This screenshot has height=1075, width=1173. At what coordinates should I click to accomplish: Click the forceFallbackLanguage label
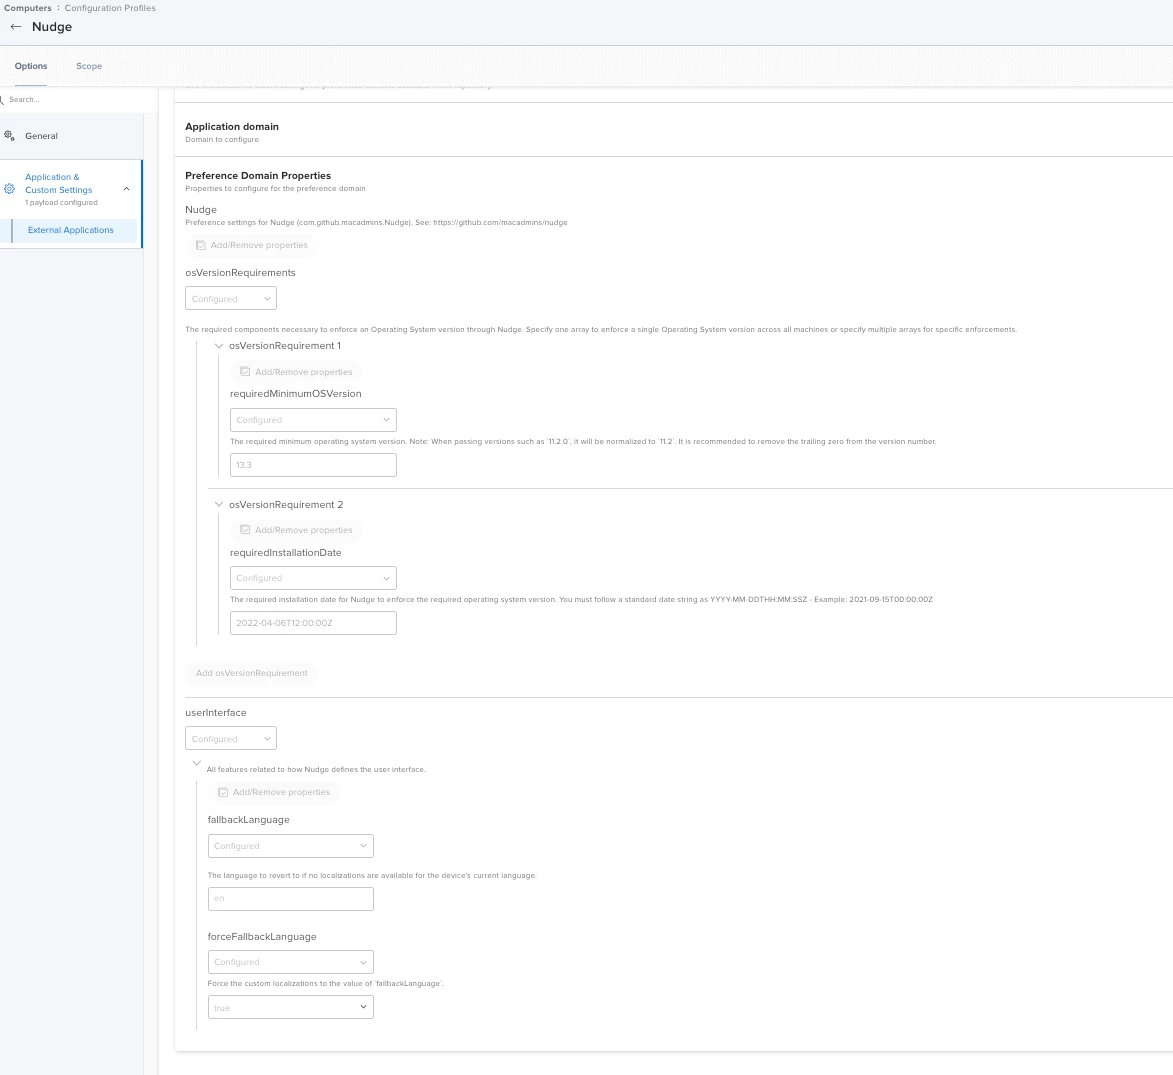tap(262, 937)
